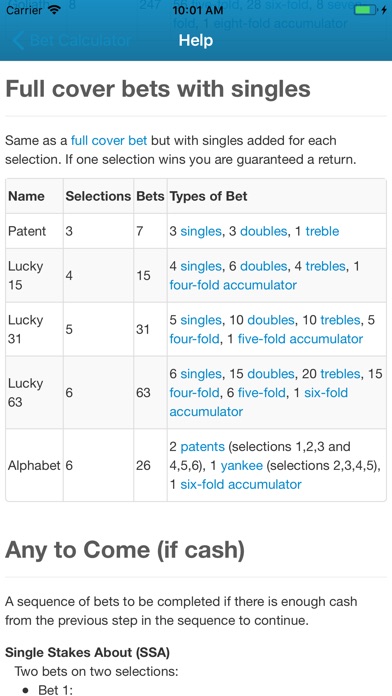The height and width of the screenshot is (696, 392).
Task: Open 'doubles' link in Lucky 63 row
Action: click(270, 374)
